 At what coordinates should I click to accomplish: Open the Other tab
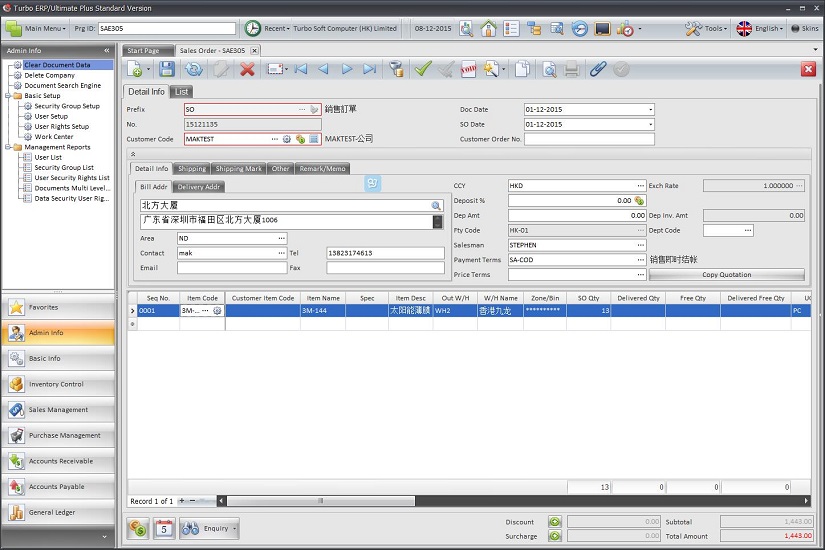click(280, 168)
